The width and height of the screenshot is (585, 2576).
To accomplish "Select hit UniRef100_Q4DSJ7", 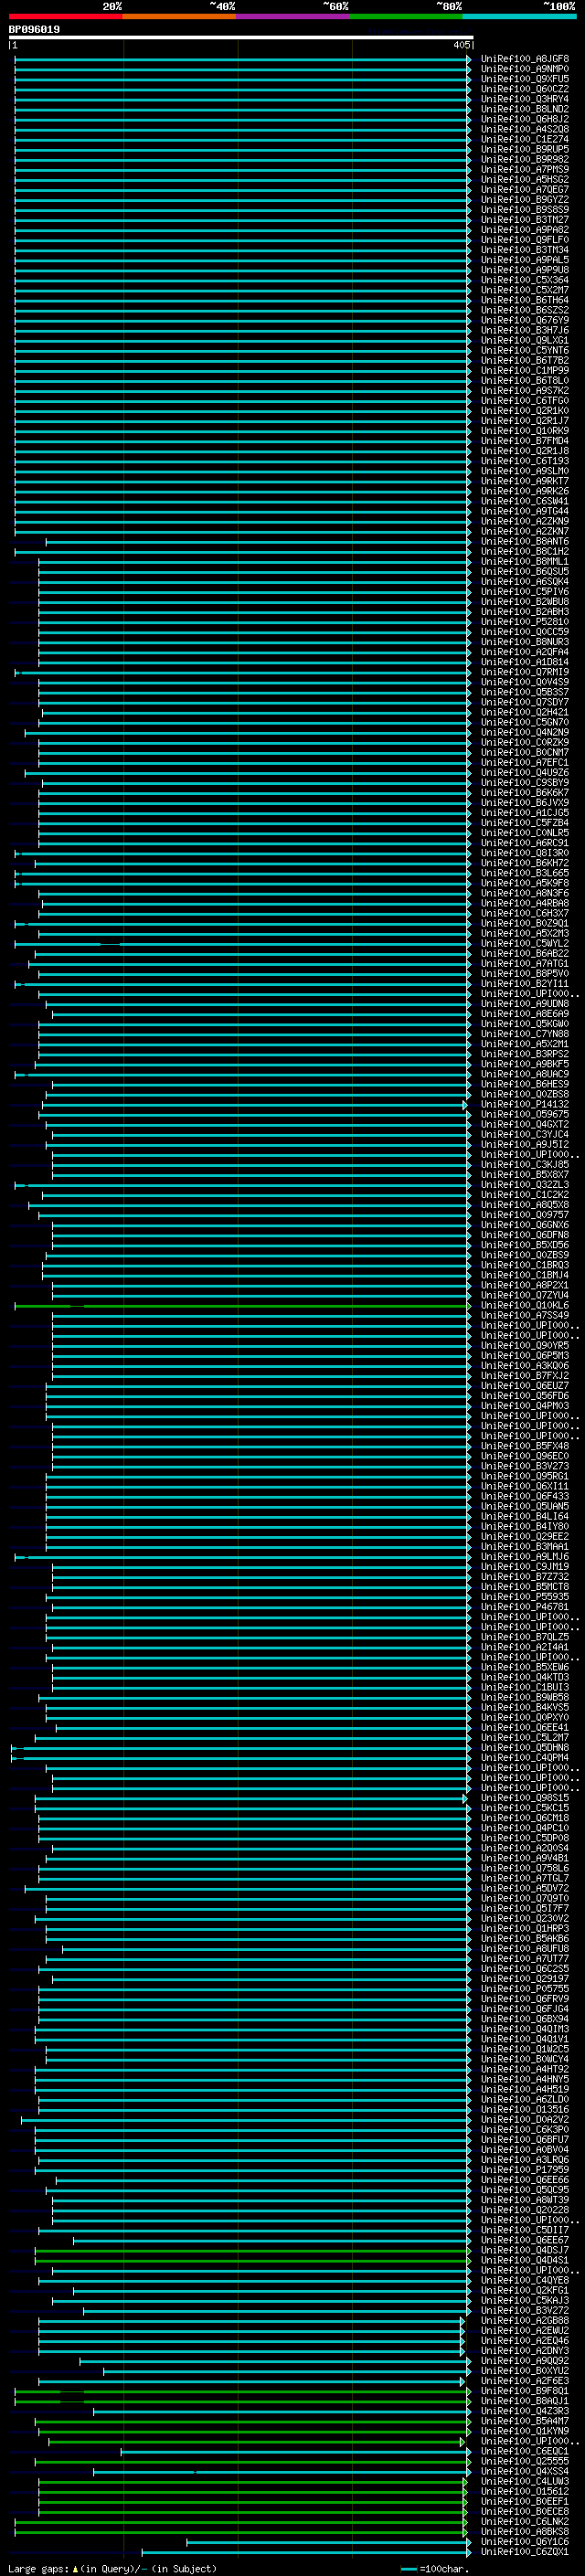I will 525,2250.
